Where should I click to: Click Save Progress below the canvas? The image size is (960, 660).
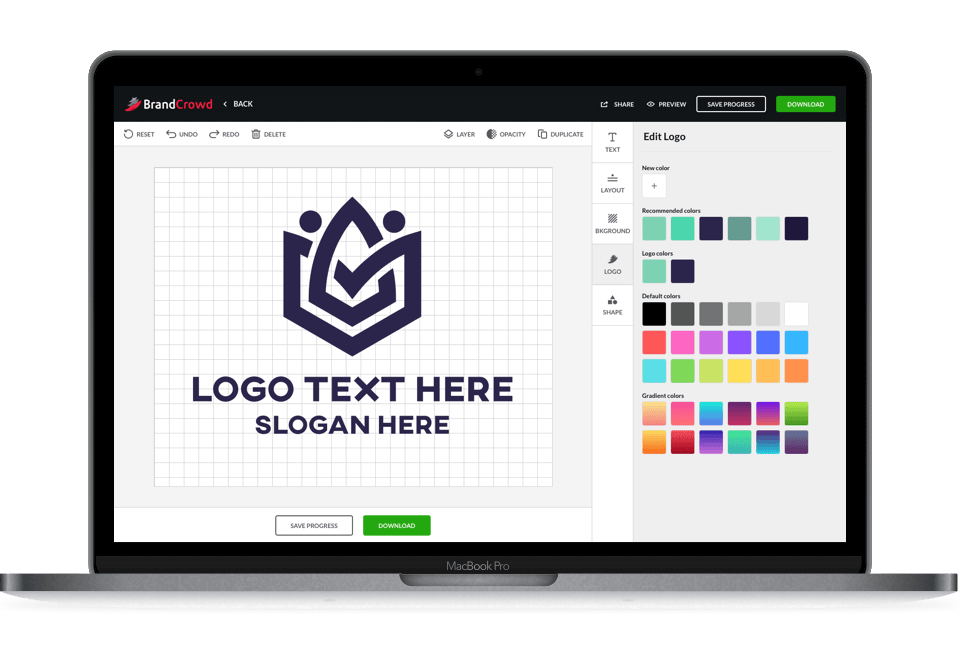(x=314, y=525)
